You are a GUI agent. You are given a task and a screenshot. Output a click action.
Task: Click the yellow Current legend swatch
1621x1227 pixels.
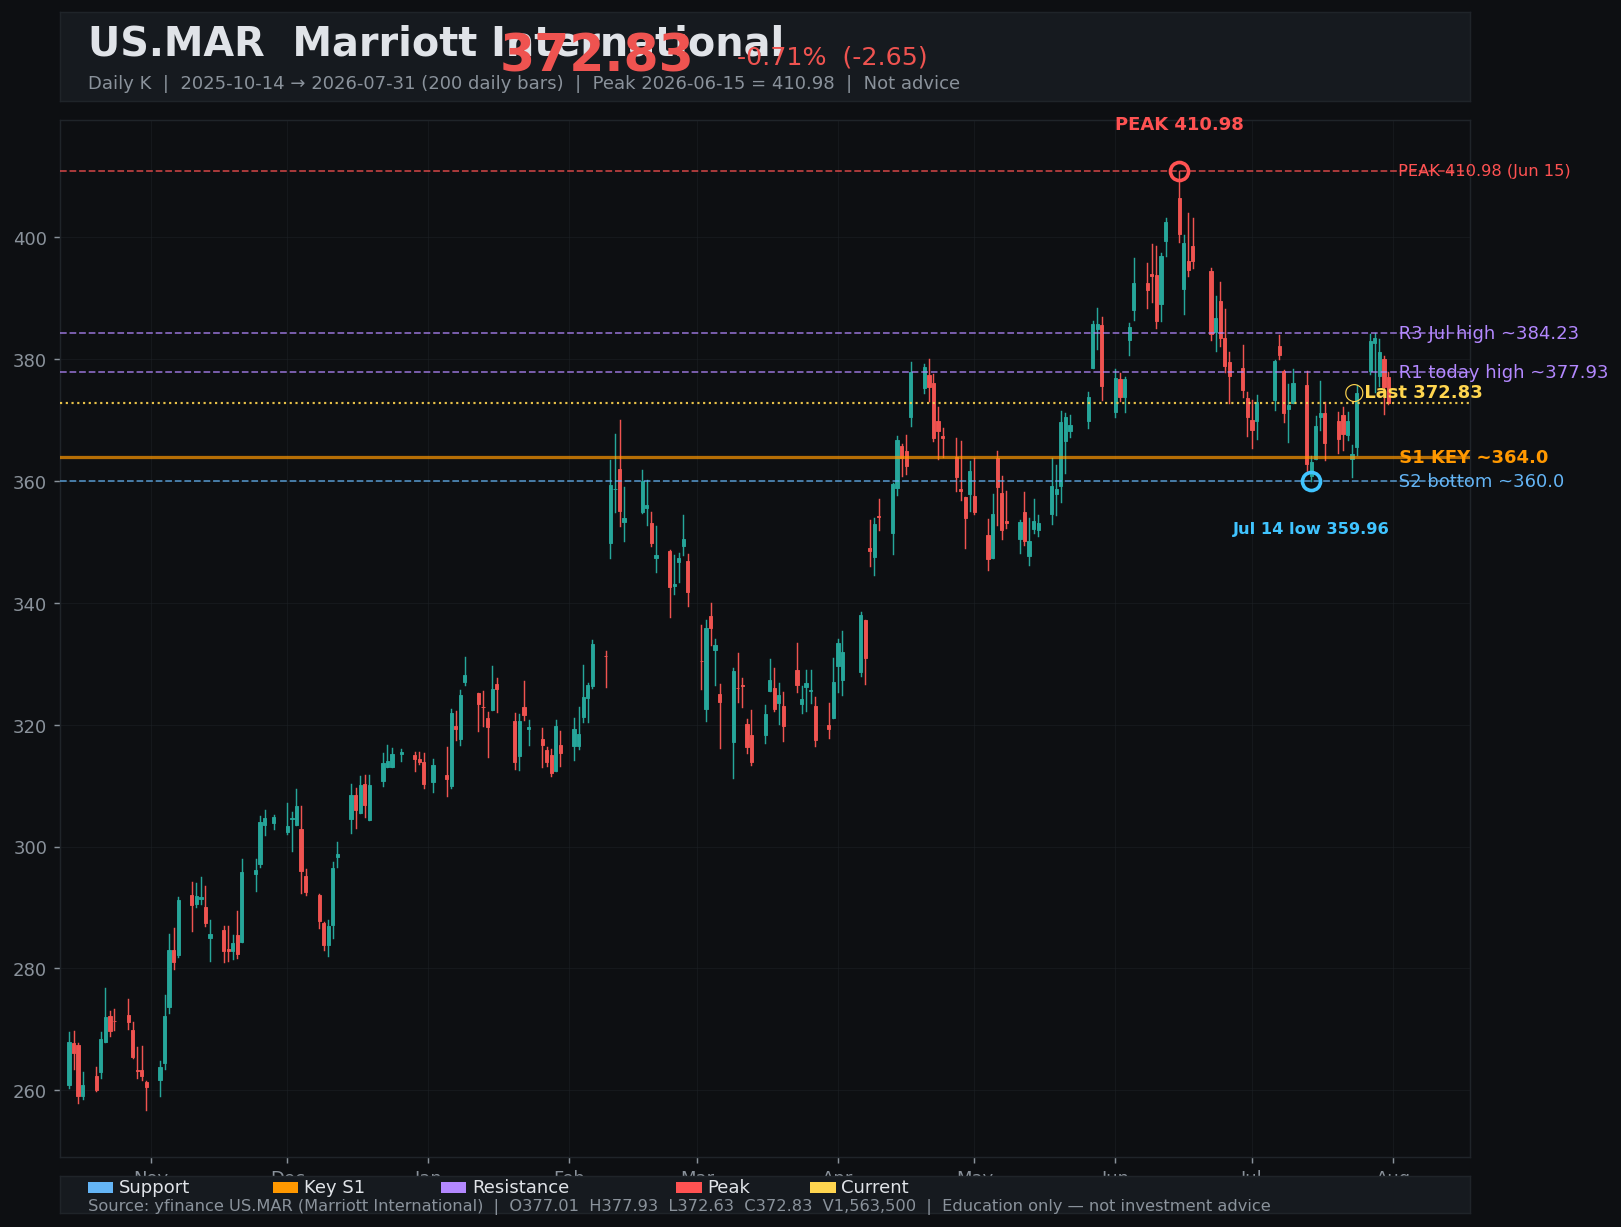click(x=822, y=1187)
